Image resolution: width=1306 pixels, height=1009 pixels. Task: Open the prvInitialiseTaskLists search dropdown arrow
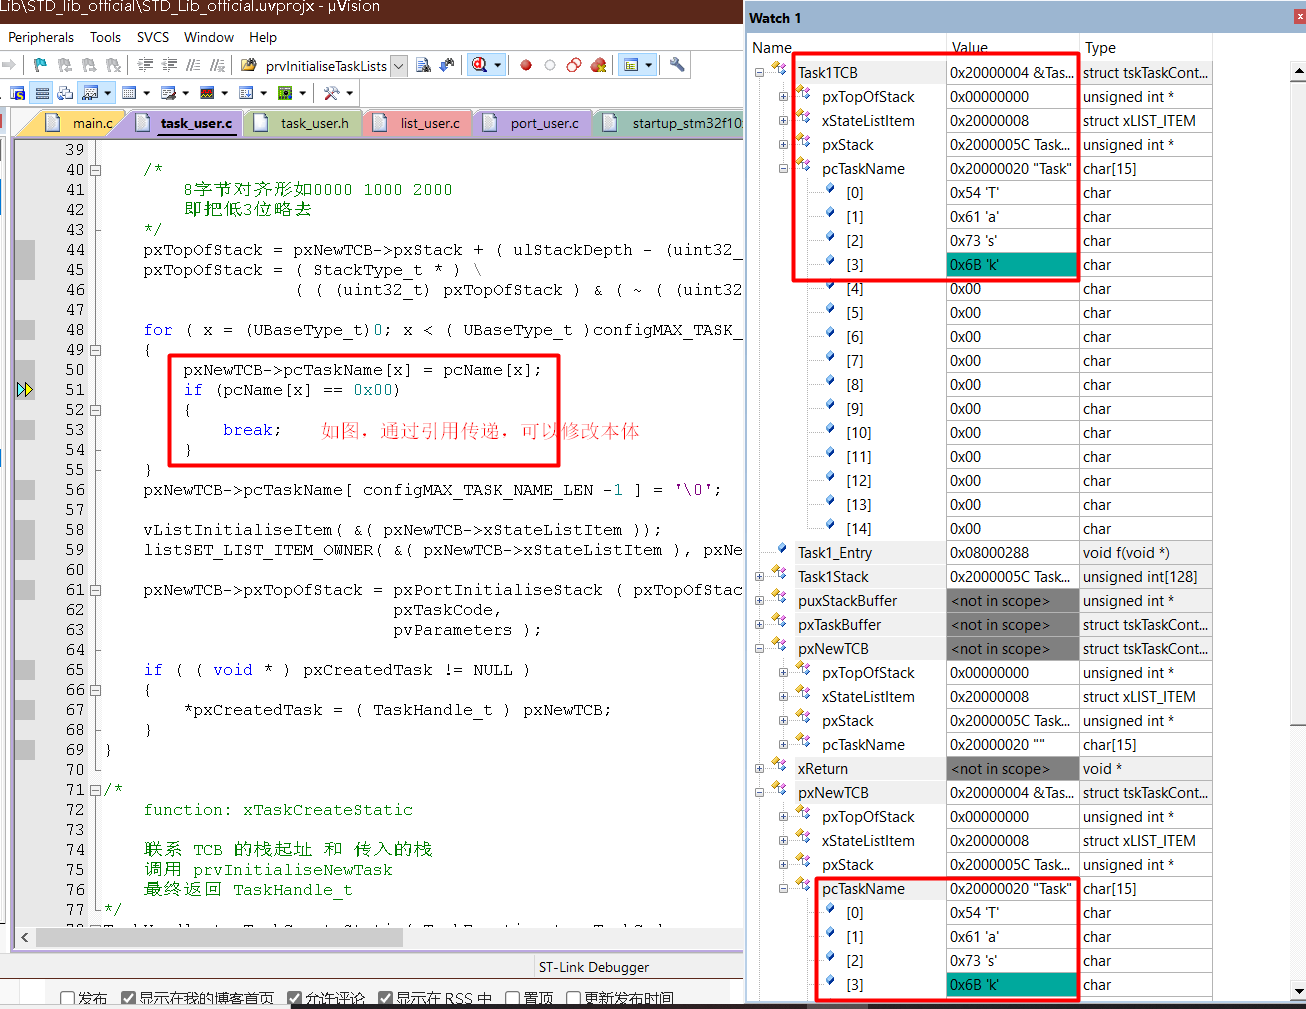398,66
